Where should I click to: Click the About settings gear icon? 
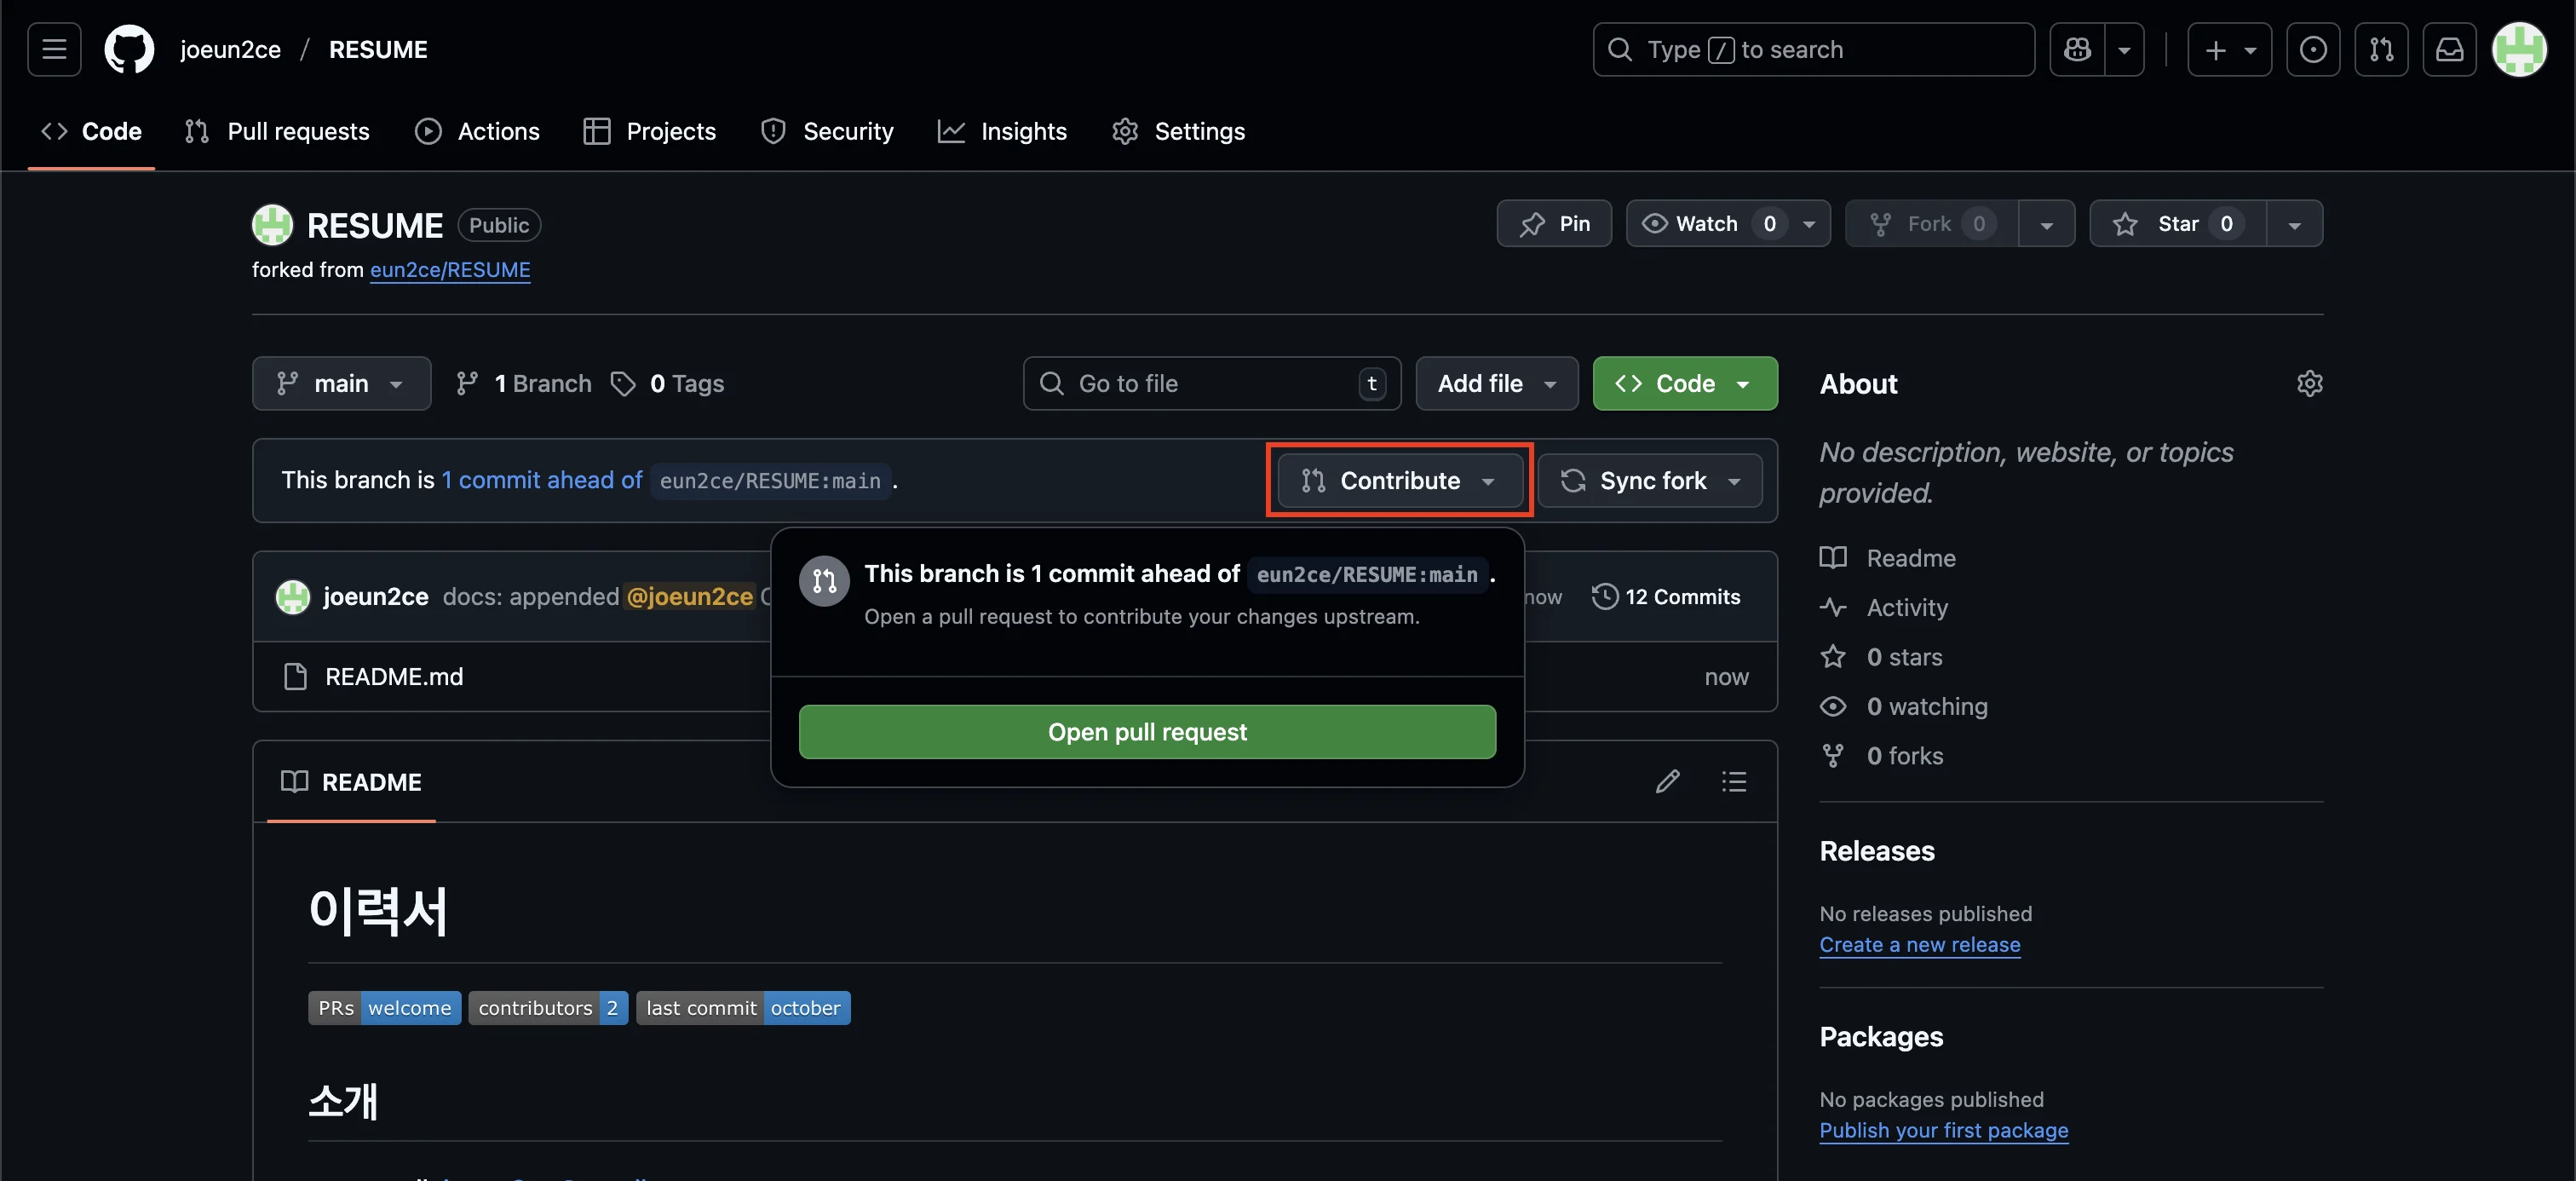coord(2309,384)
